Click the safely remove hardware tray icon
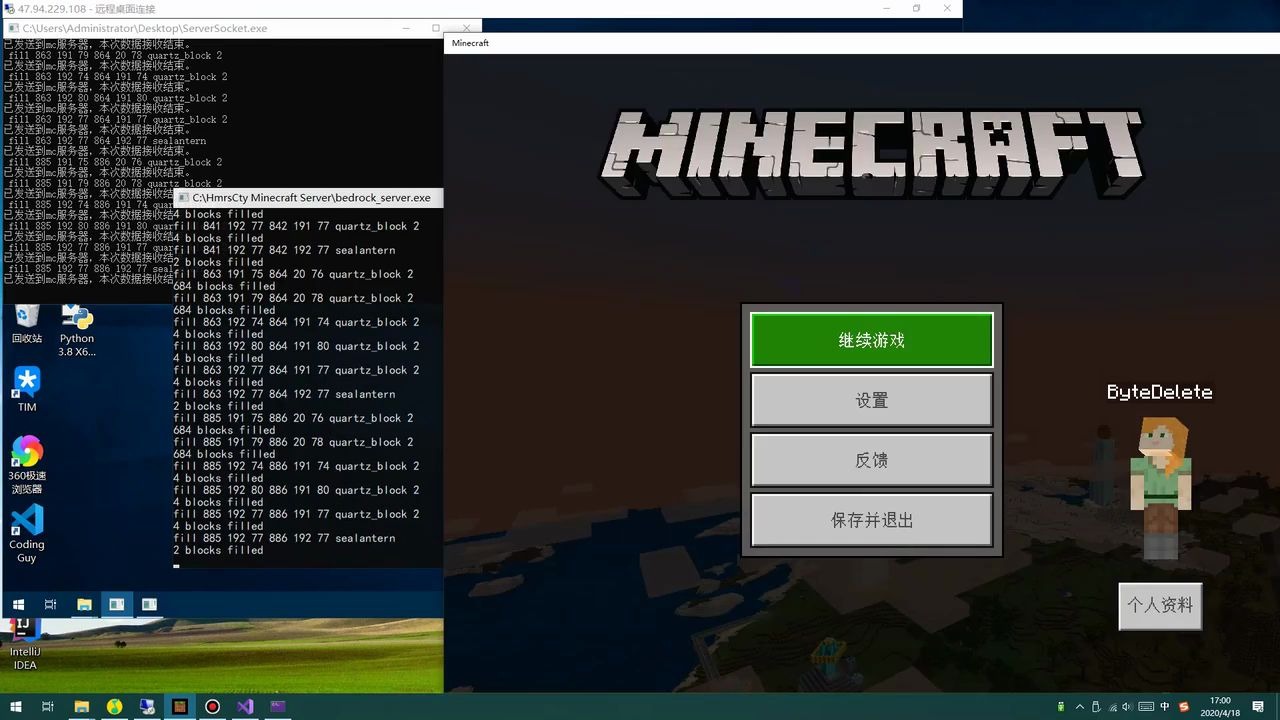The width and height of the screenshot is (1280, 720). pos(1097,707)
